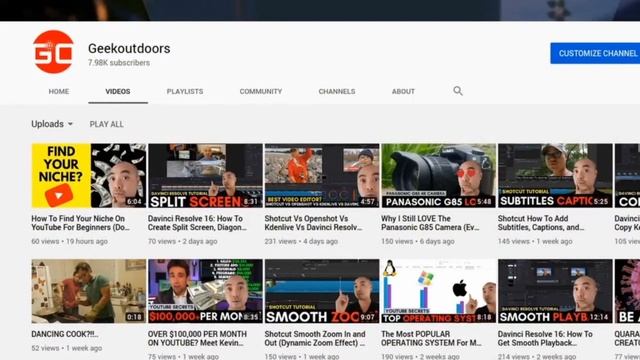Open the PLAYLISTS tab
This screenshot has width=640, height=360.
(185, 91)
